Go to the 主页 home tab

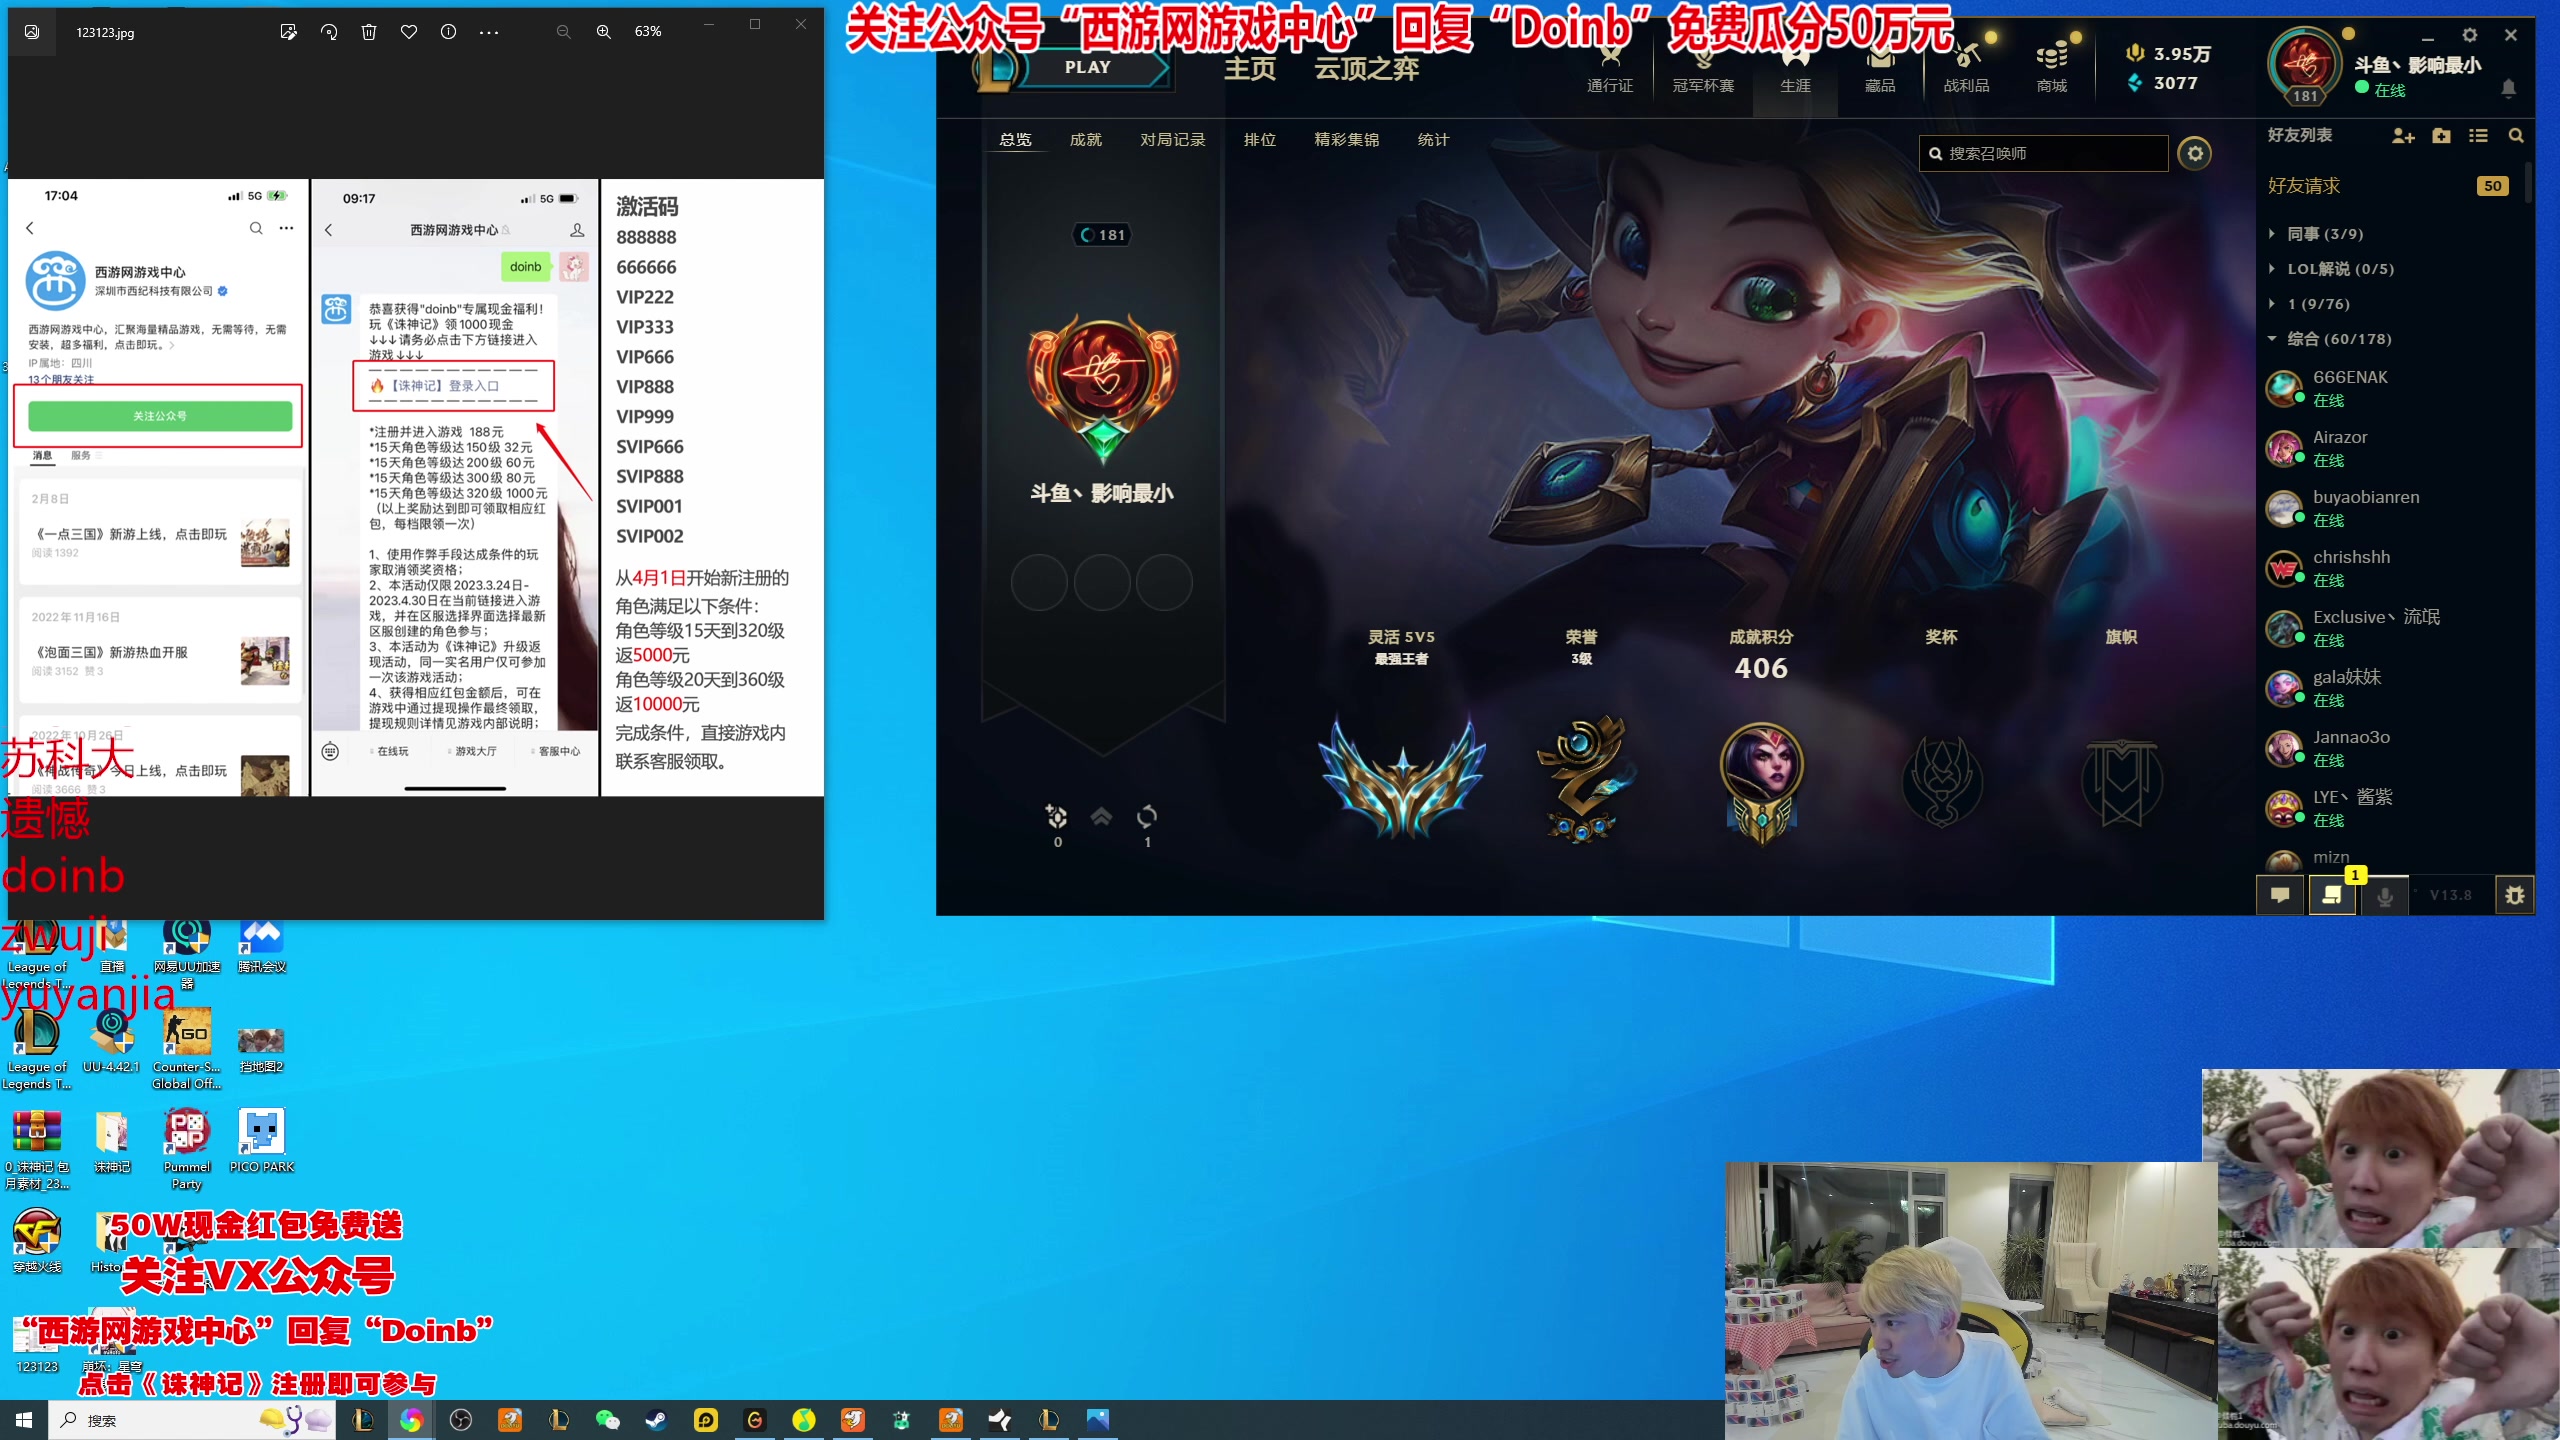1250,68
